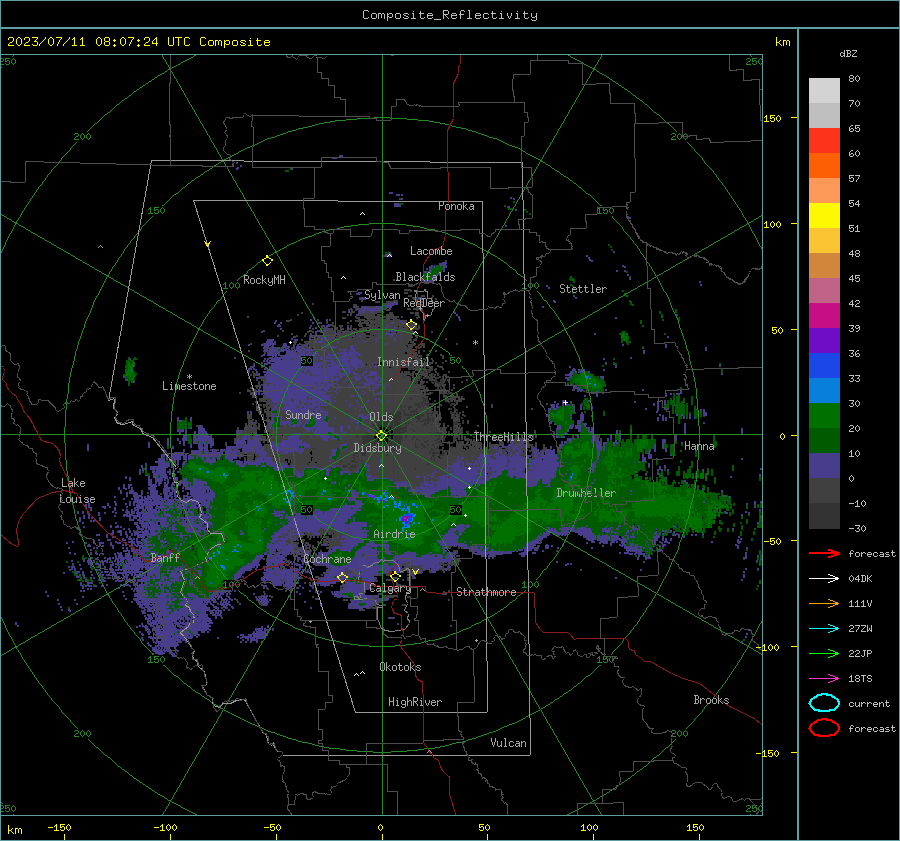
Task: Click the 'Ponoka' city label
Action: tap(456, 206)
